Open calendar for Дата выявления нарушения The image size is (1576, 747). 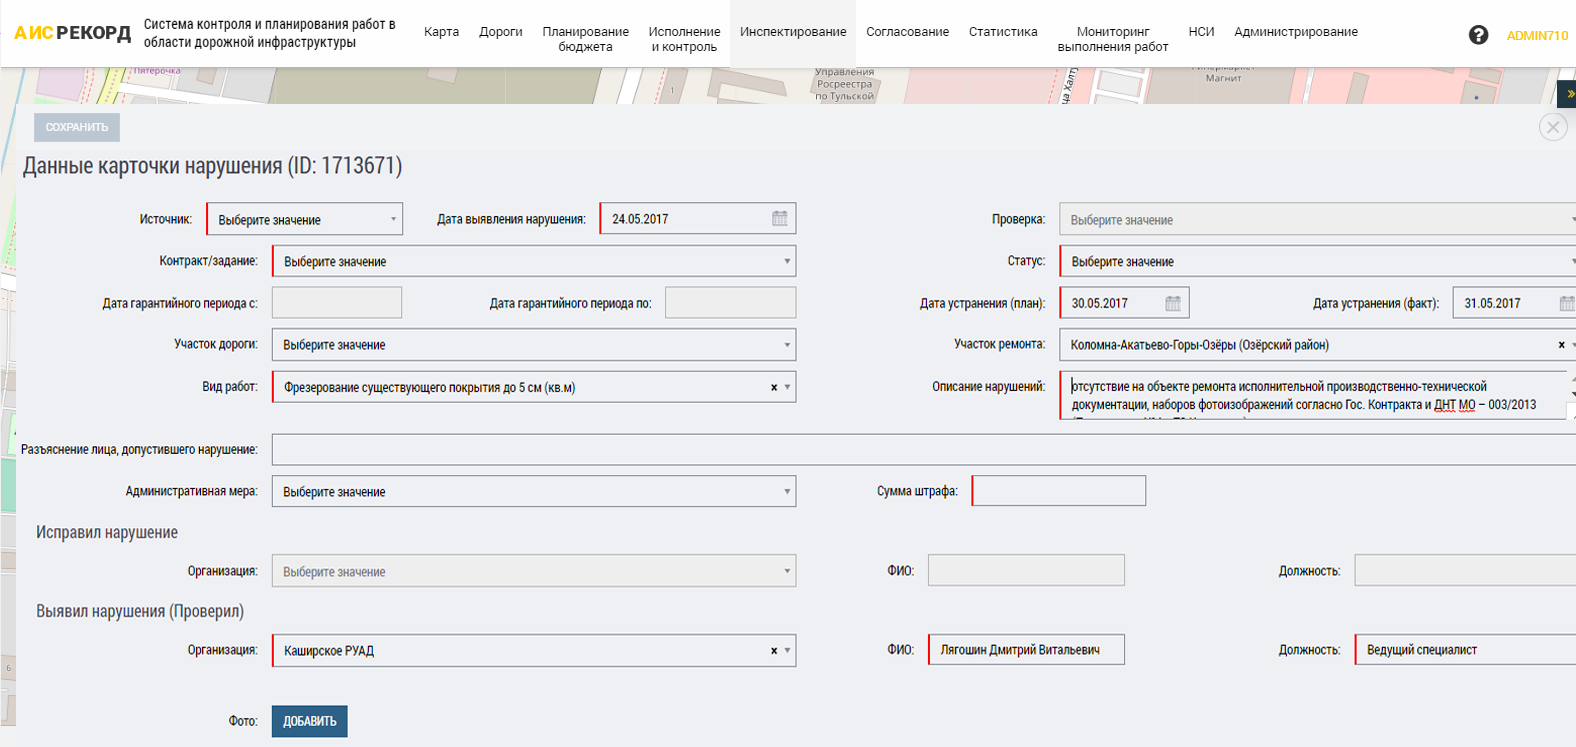[x=780, y=218]
